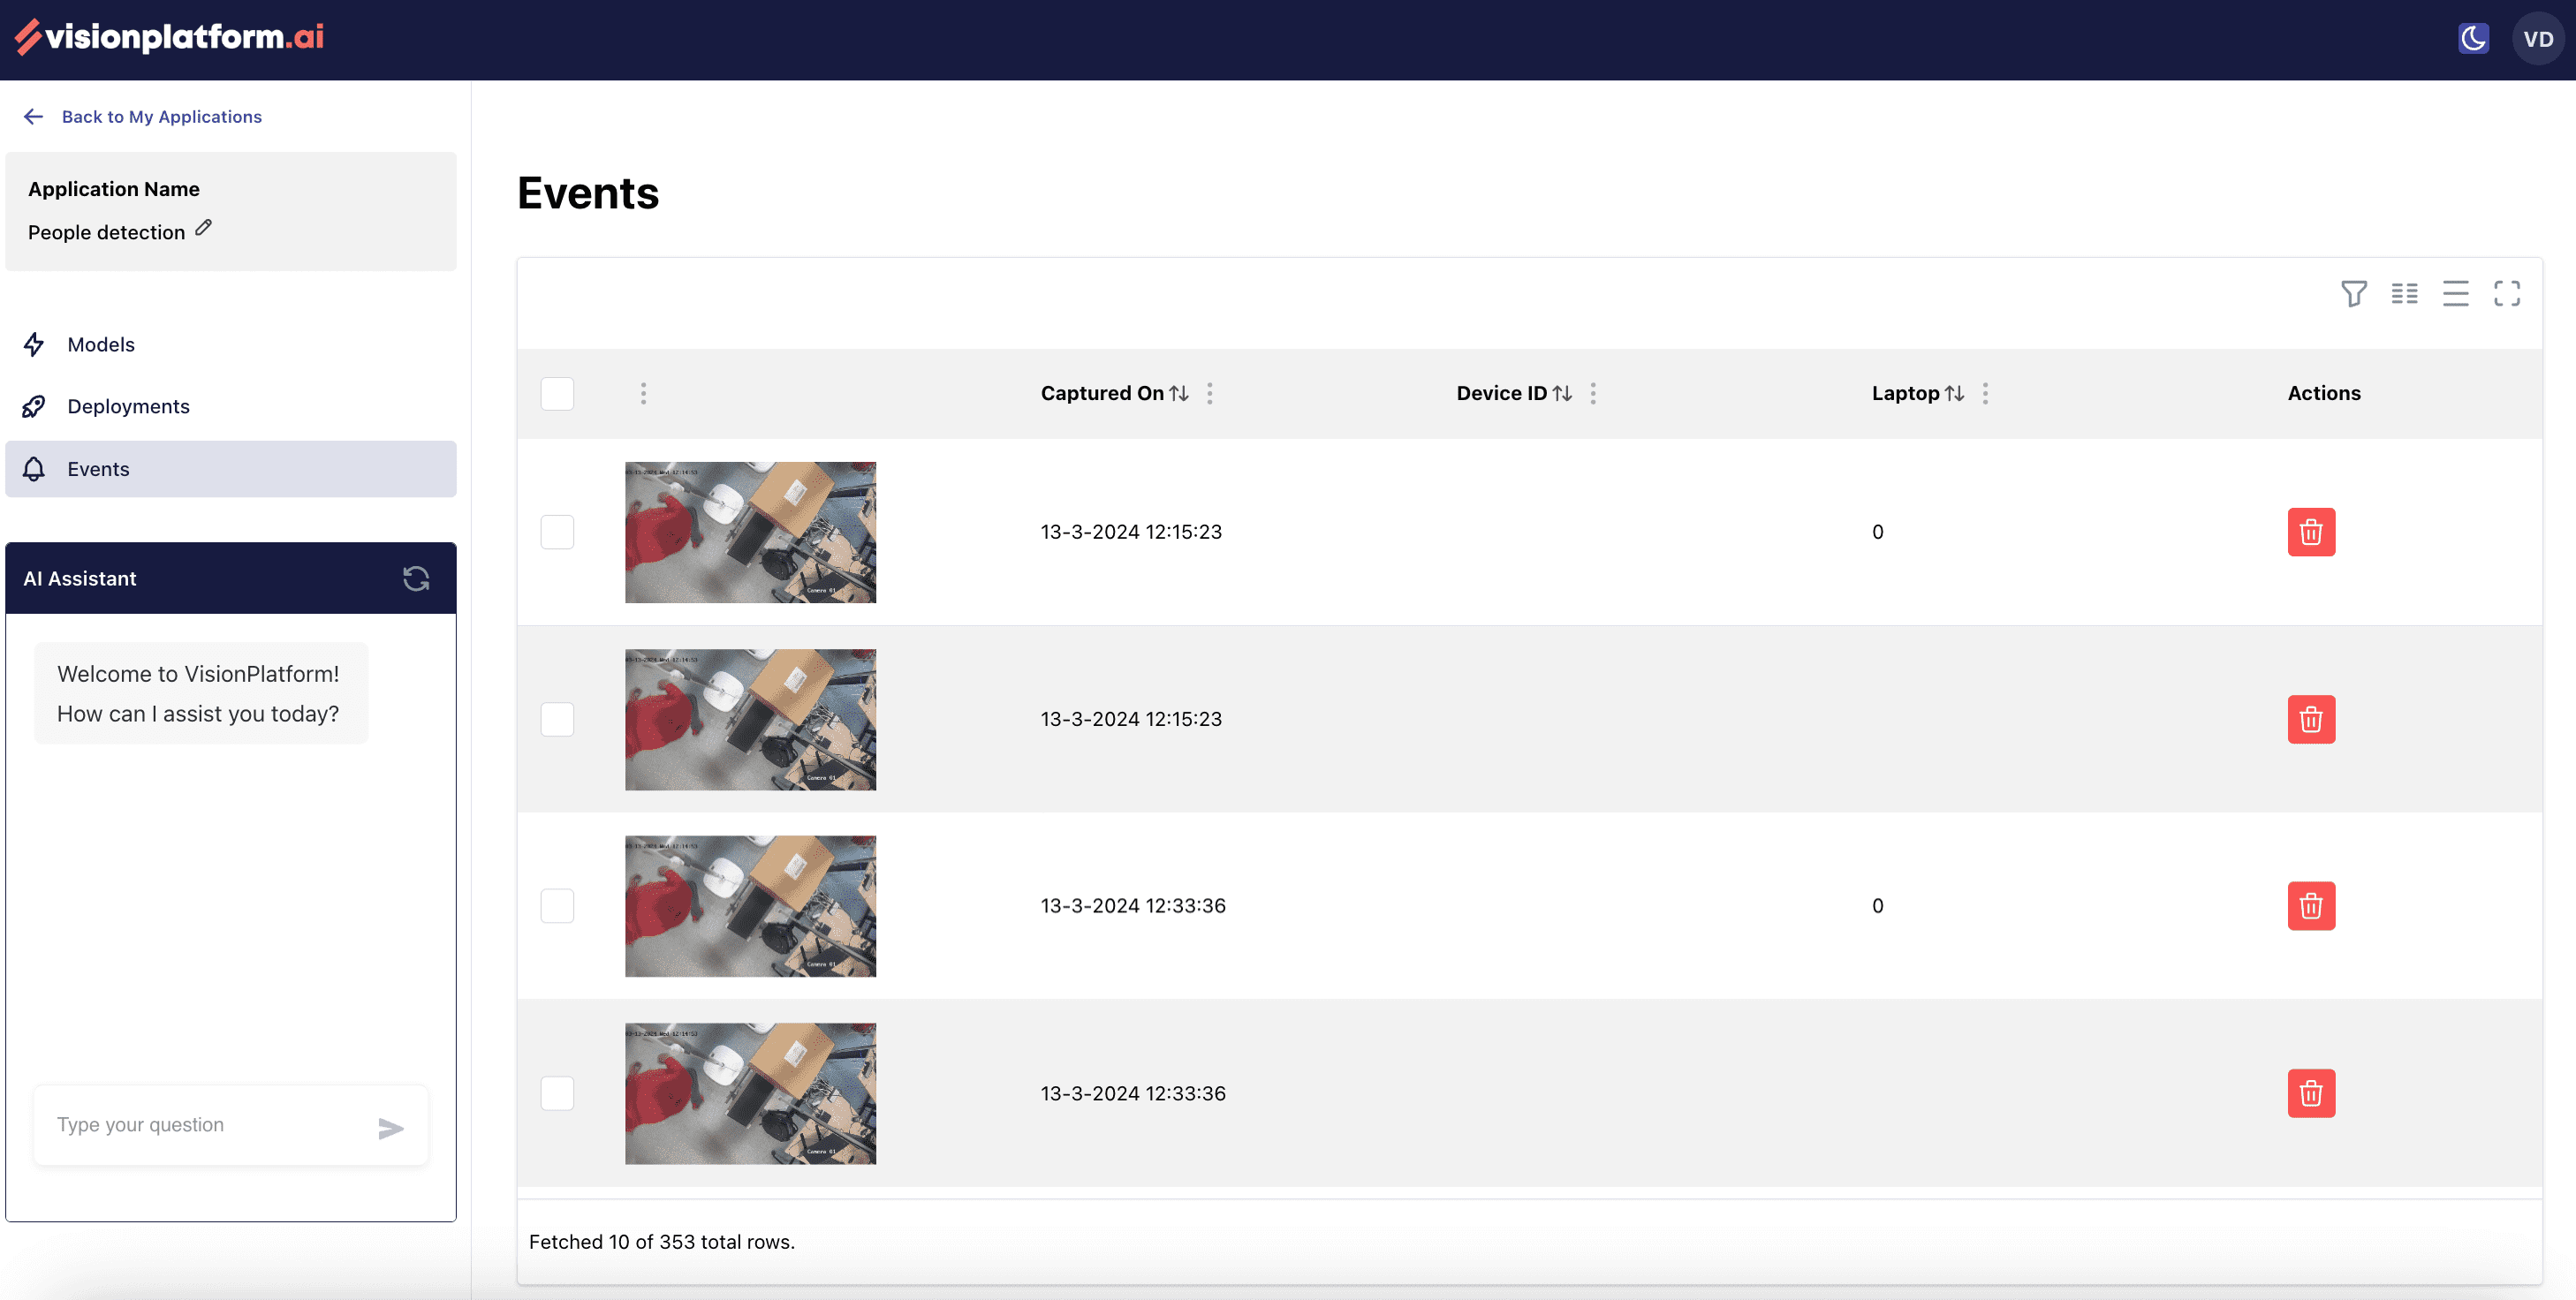Refresh the AI Assistant chat
This screenshot has width=2576, height=1300.
416,578
